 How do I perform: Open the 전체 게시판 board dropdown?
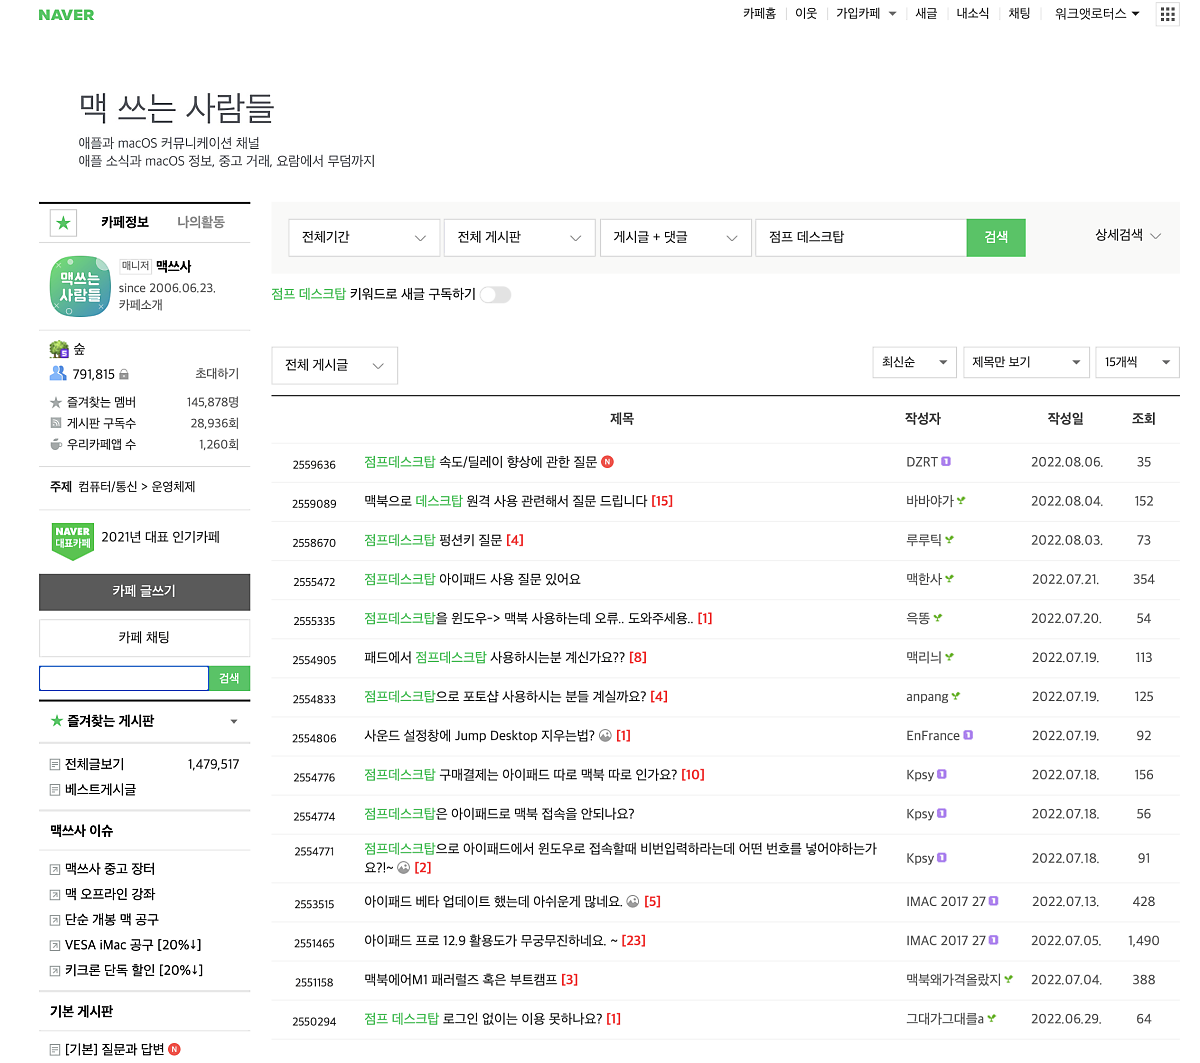(520, 238)
